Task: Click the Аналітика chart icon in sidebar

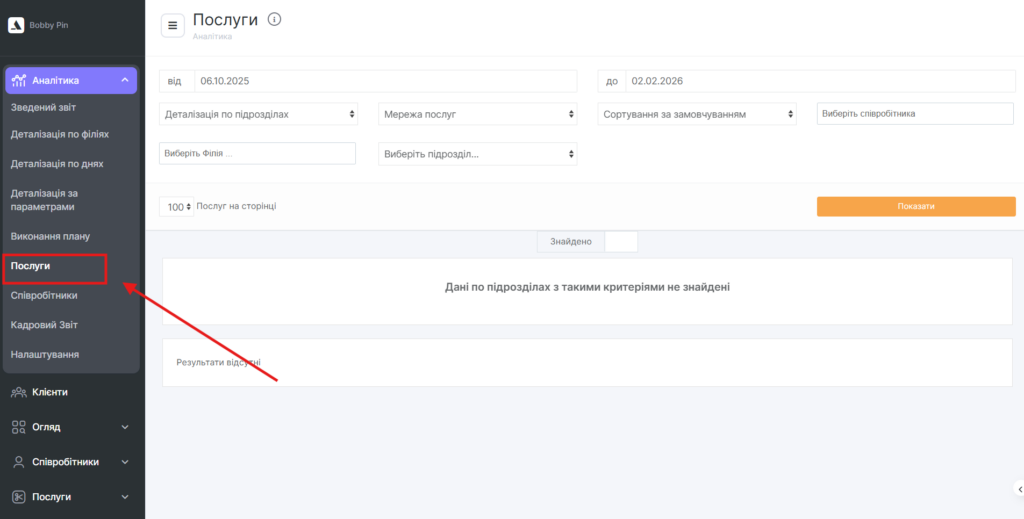Action: [x=18, y=80]
